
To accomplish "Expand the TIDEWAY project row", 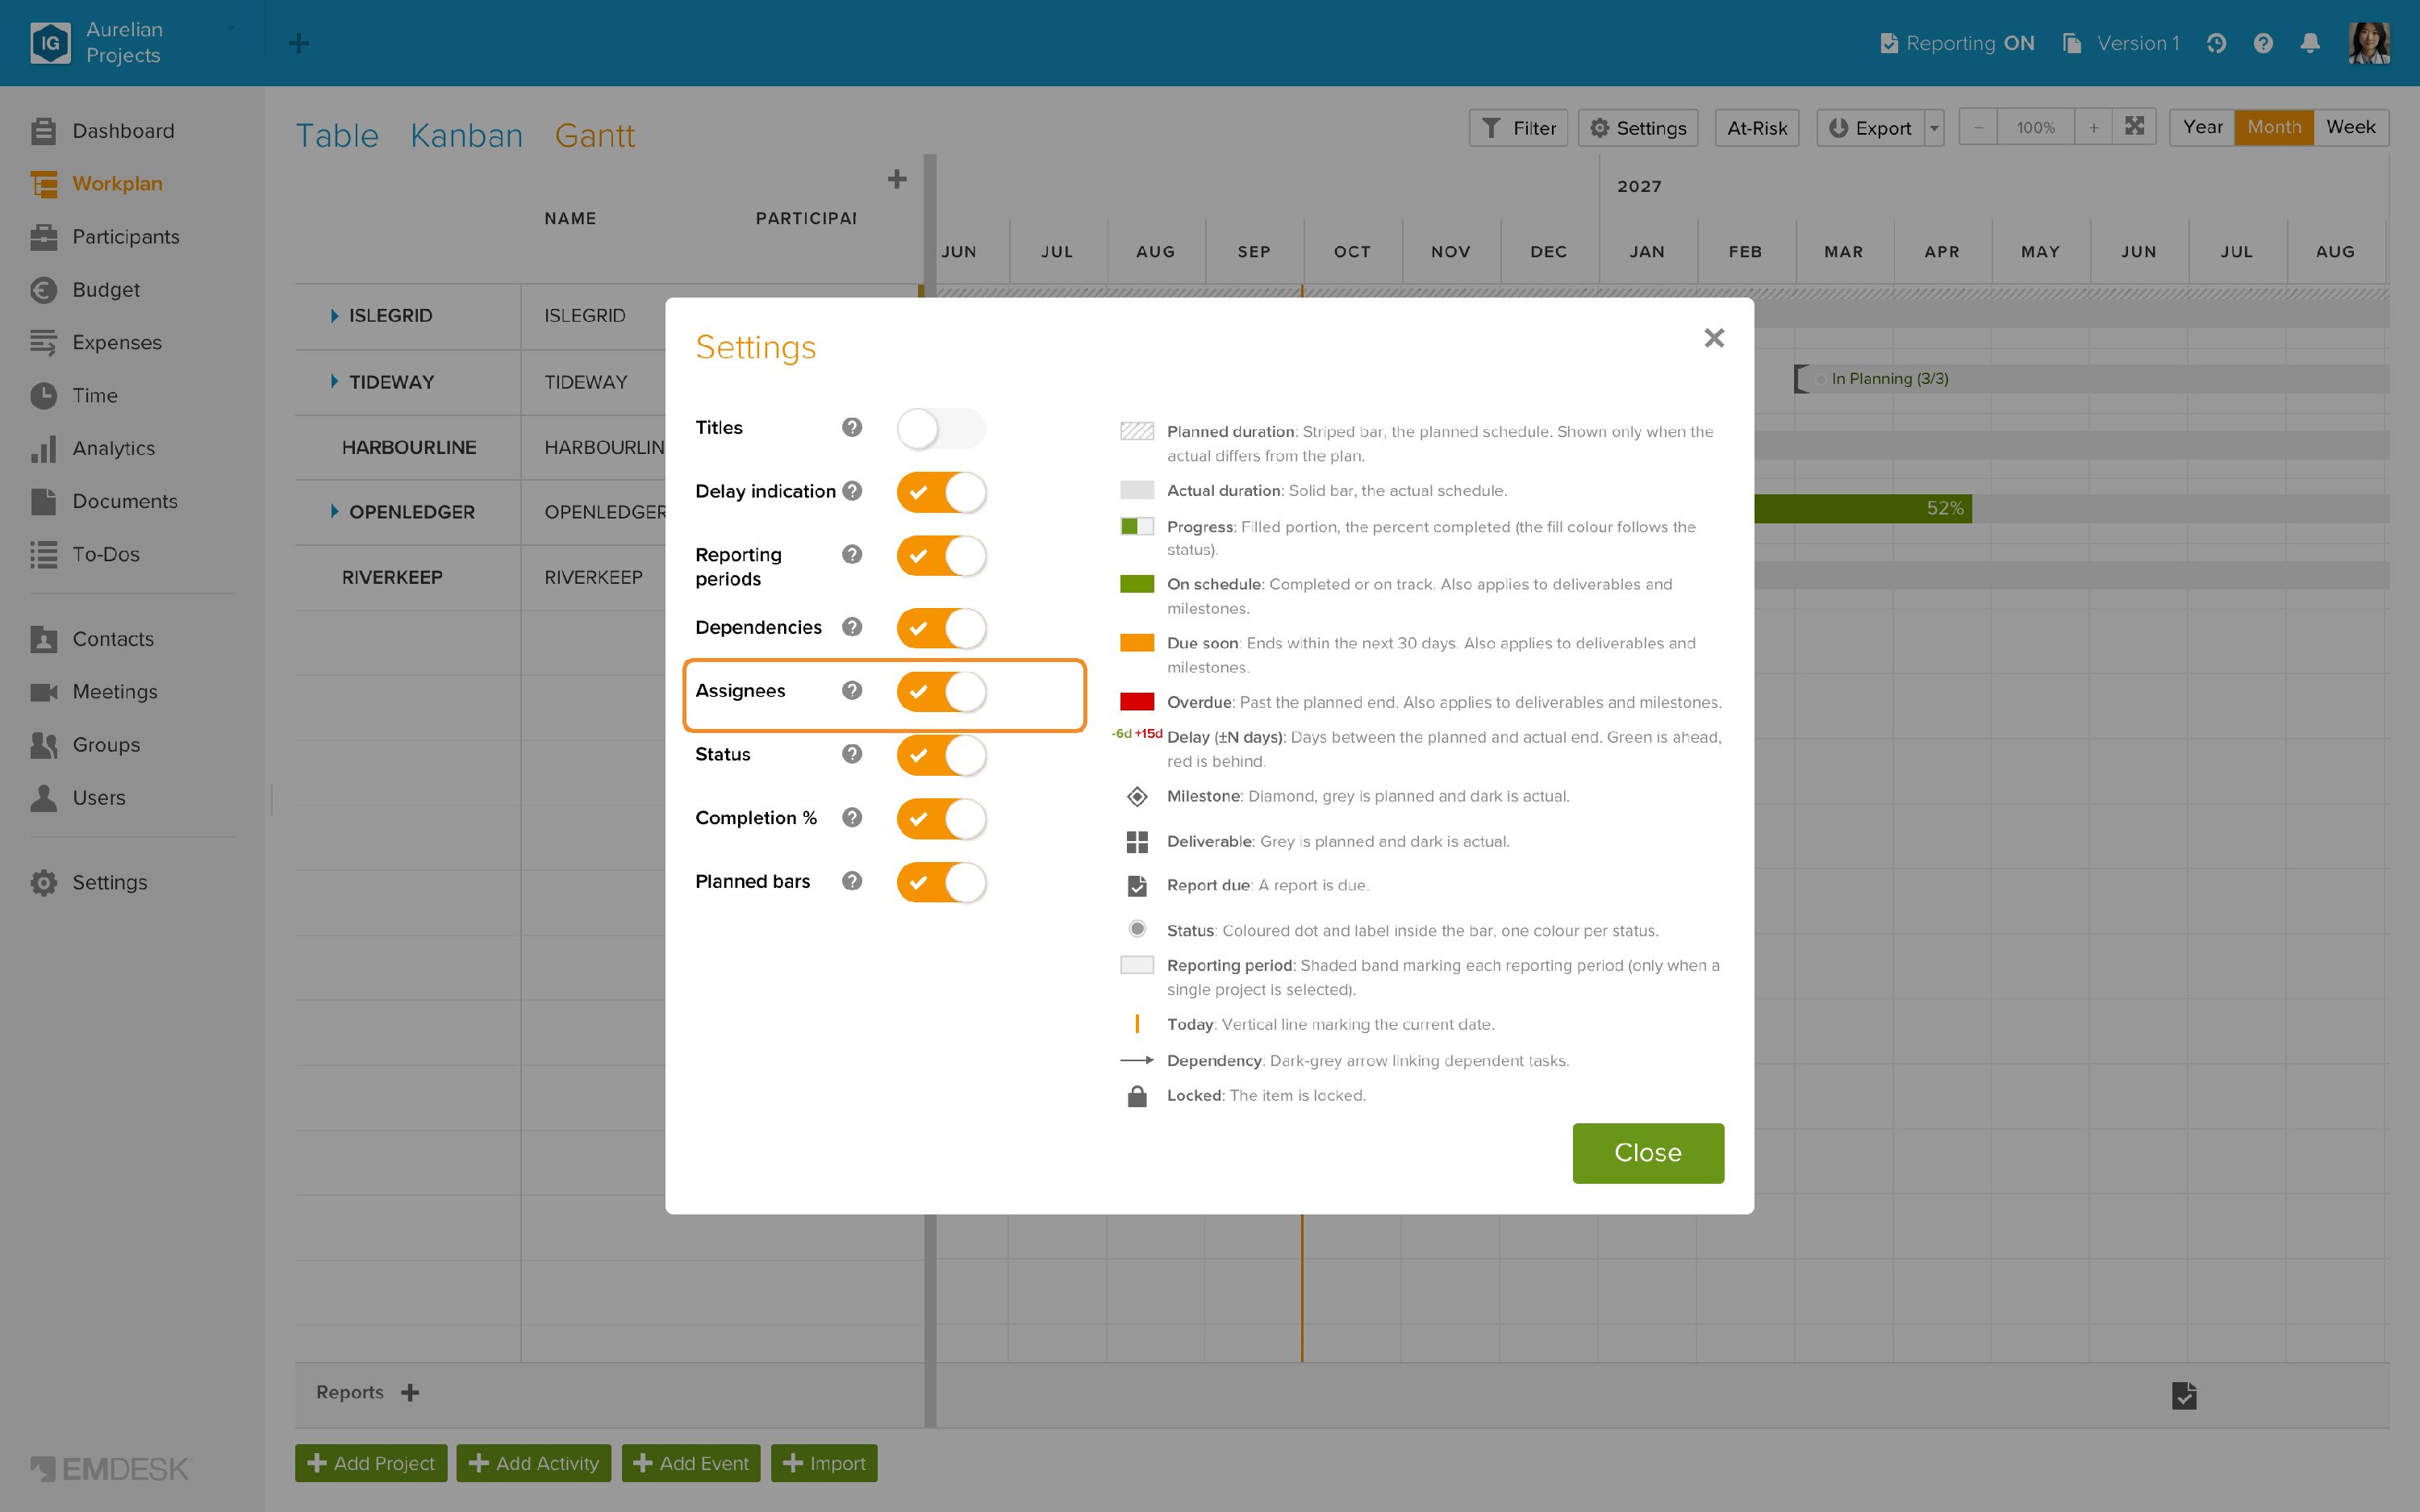I will (x=334, y=382).
